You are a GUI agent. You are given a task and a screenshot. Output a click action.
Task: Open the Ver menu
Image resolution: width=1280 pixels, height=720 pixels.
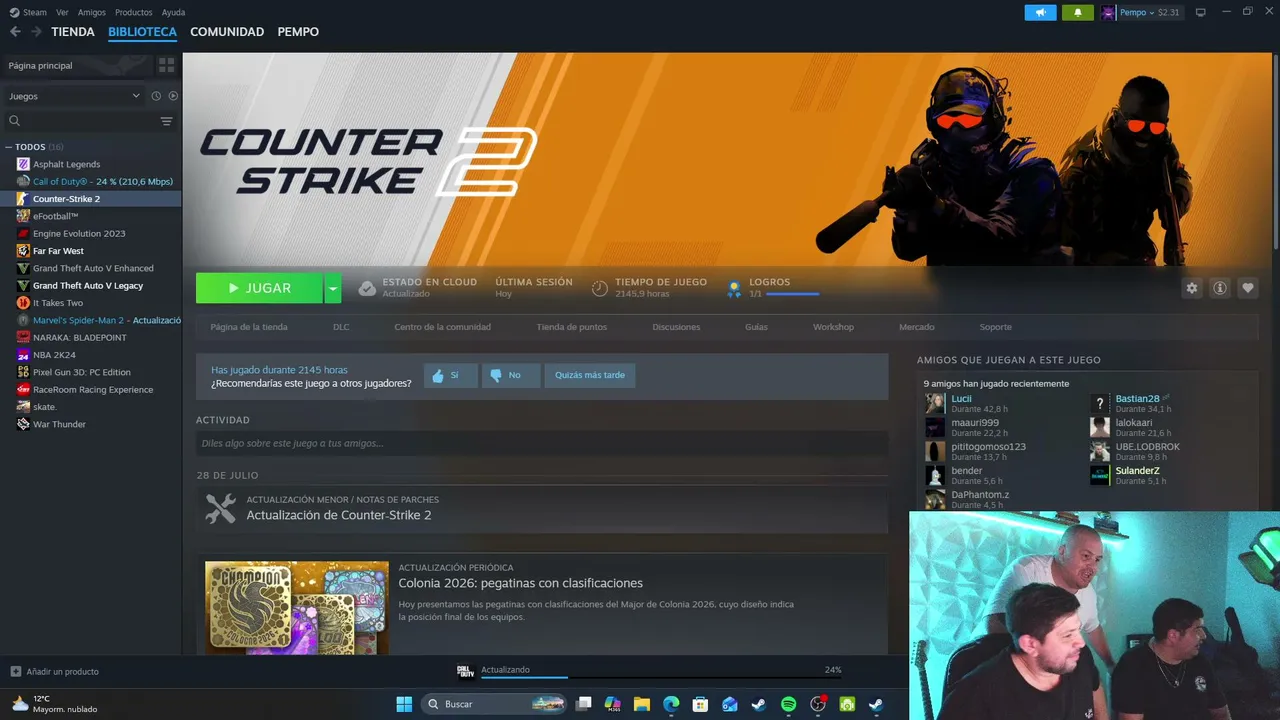point(63,13)
